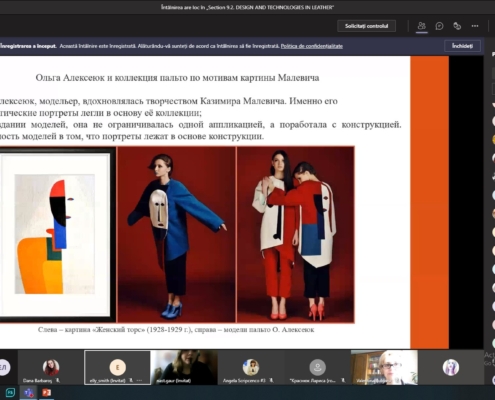Switch to PowerPoint in taskbar
495x400 pixels.
(46, 393)
